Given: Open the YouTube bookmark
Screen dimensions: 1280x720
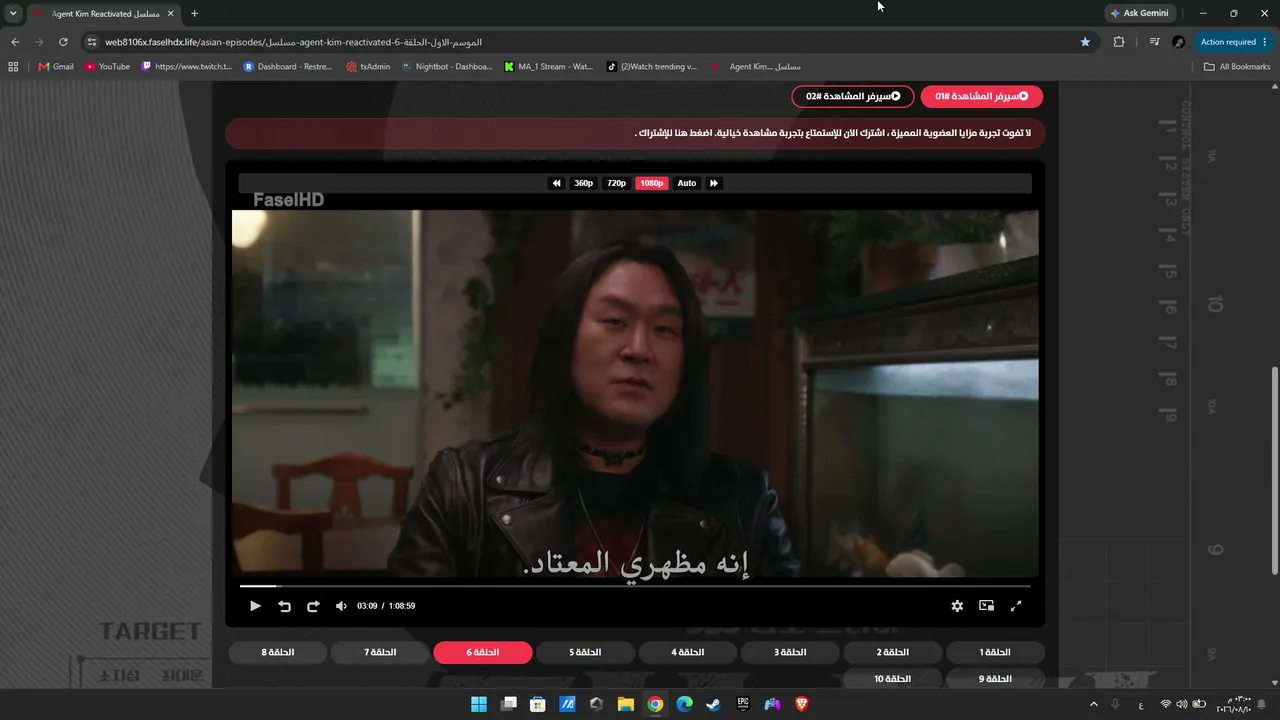Looking at the screenshot, I should coord(108,67).
